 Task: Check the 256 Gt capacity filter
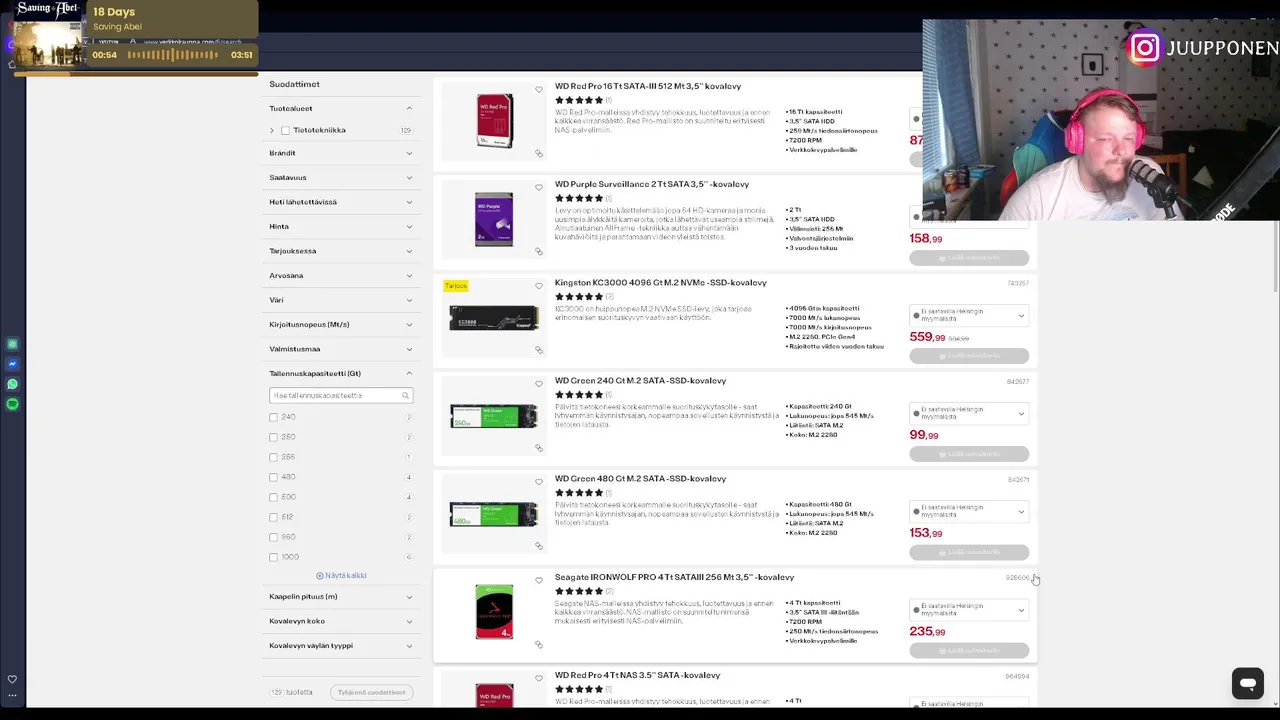(x=273, y=457)
